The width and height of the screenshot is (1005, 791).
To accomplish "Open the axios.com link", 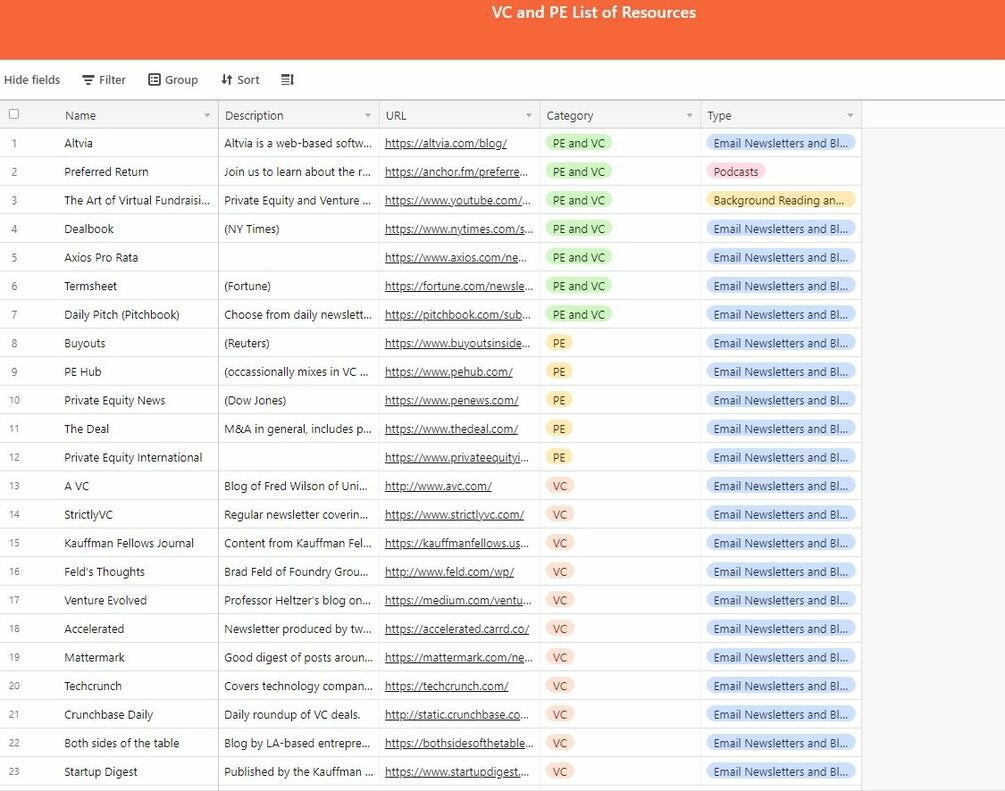I will [x=456, y=258].
